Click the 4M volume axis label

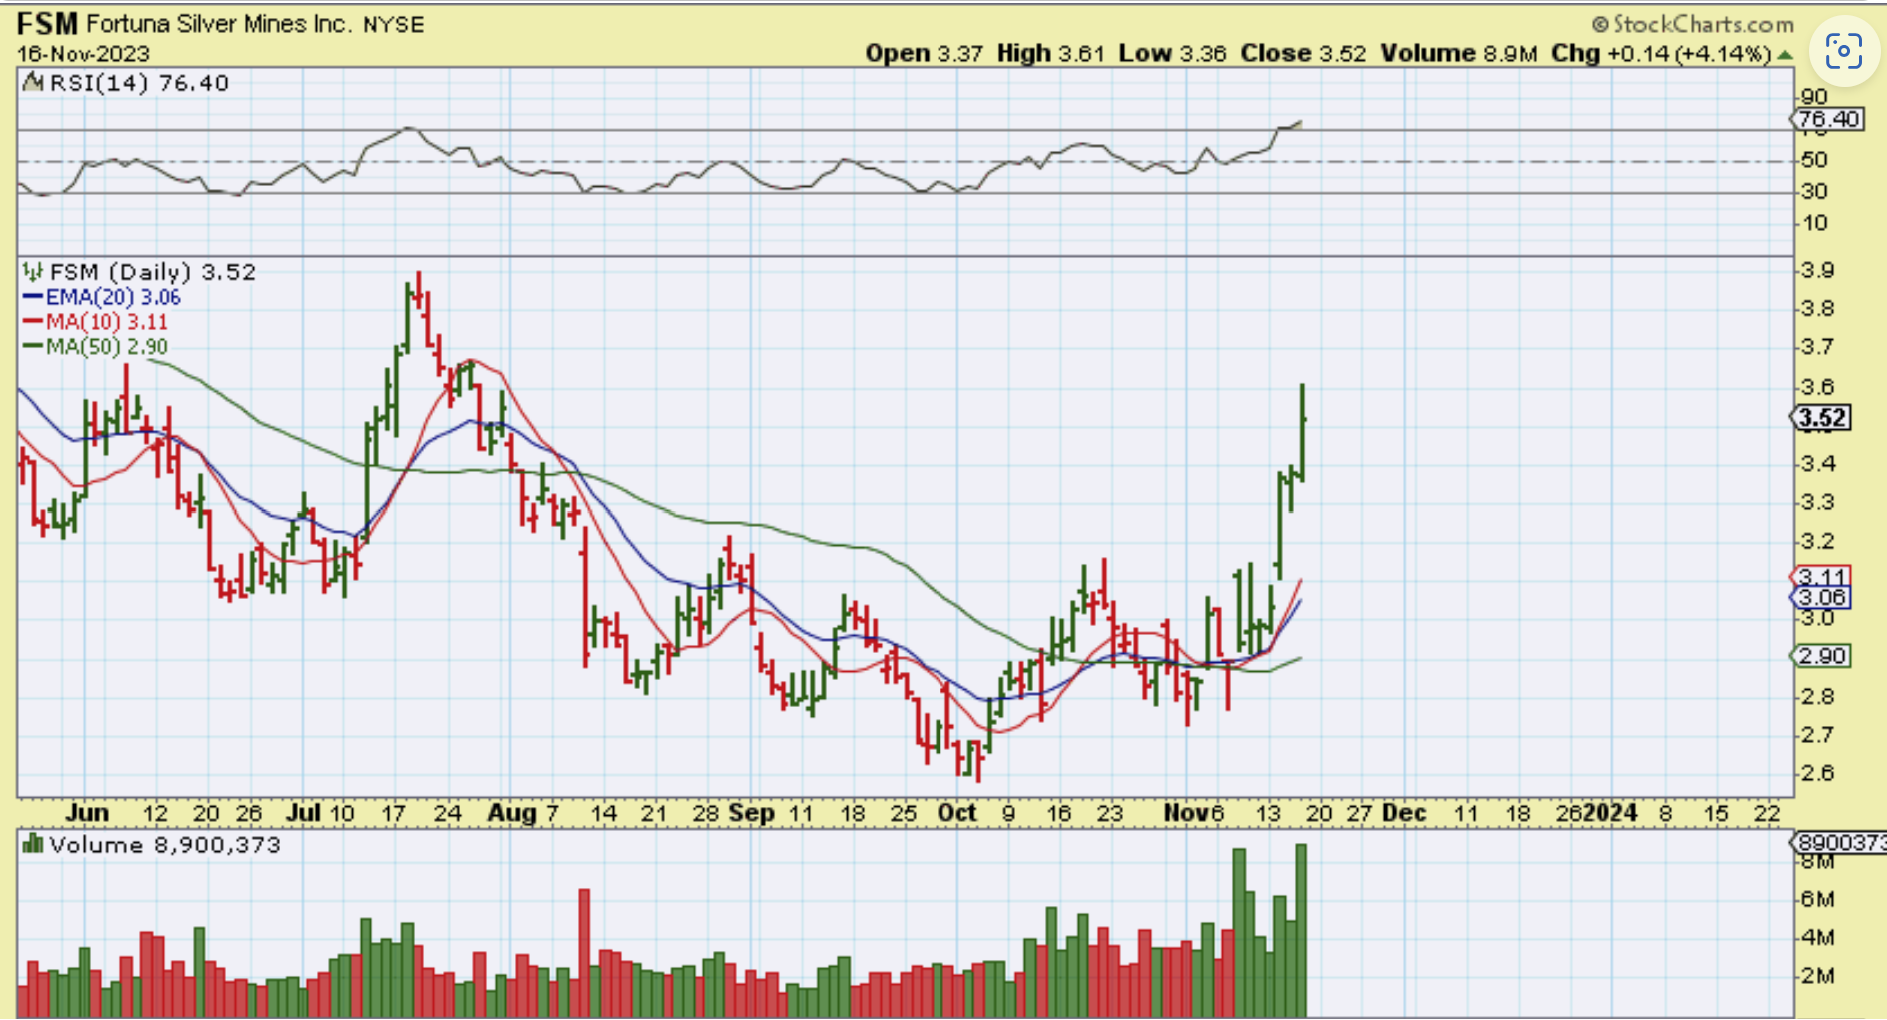[x=1818, y=938]
